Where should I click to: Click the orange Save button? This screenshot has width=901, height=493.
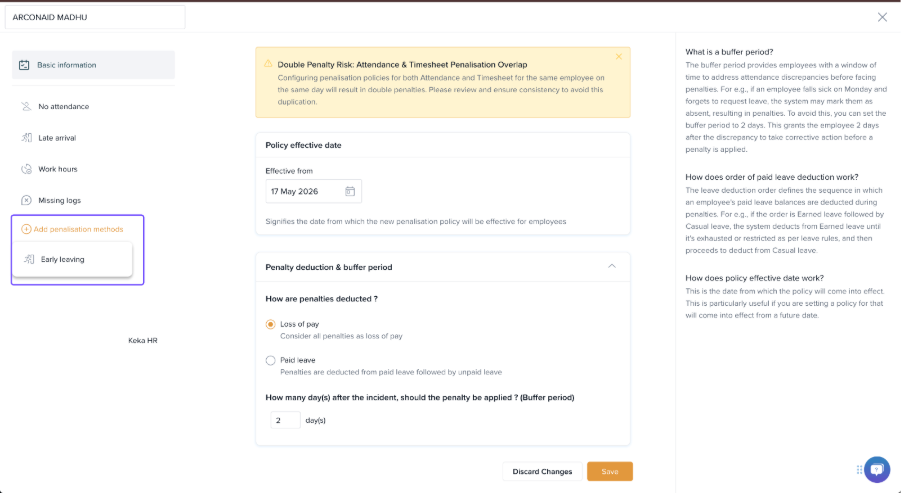[x=610, y=471]
